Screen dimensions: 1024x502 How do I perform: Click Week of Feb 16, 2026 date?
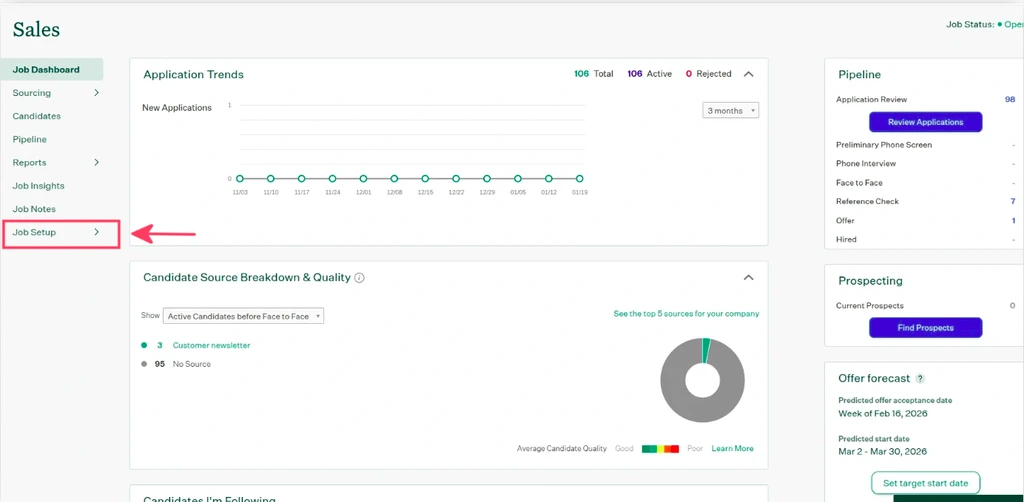[883, 413]
